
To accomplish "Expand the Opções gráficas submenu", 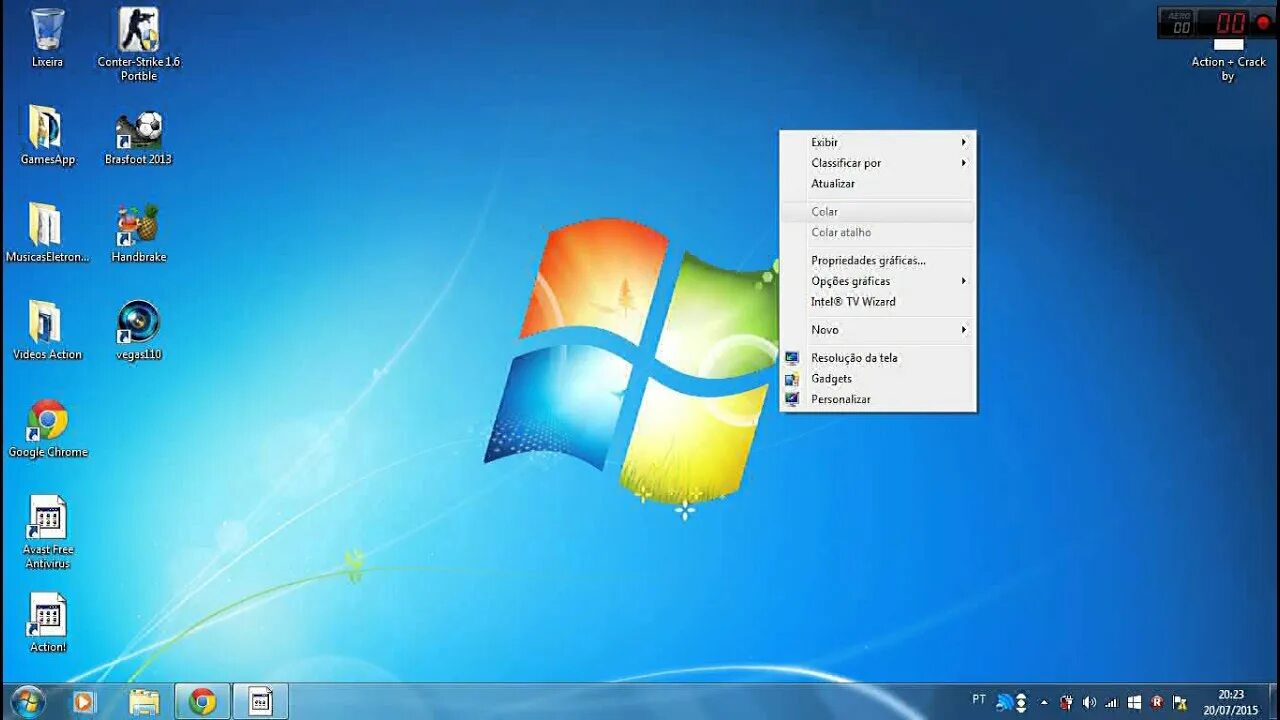I will click(878, 281).
